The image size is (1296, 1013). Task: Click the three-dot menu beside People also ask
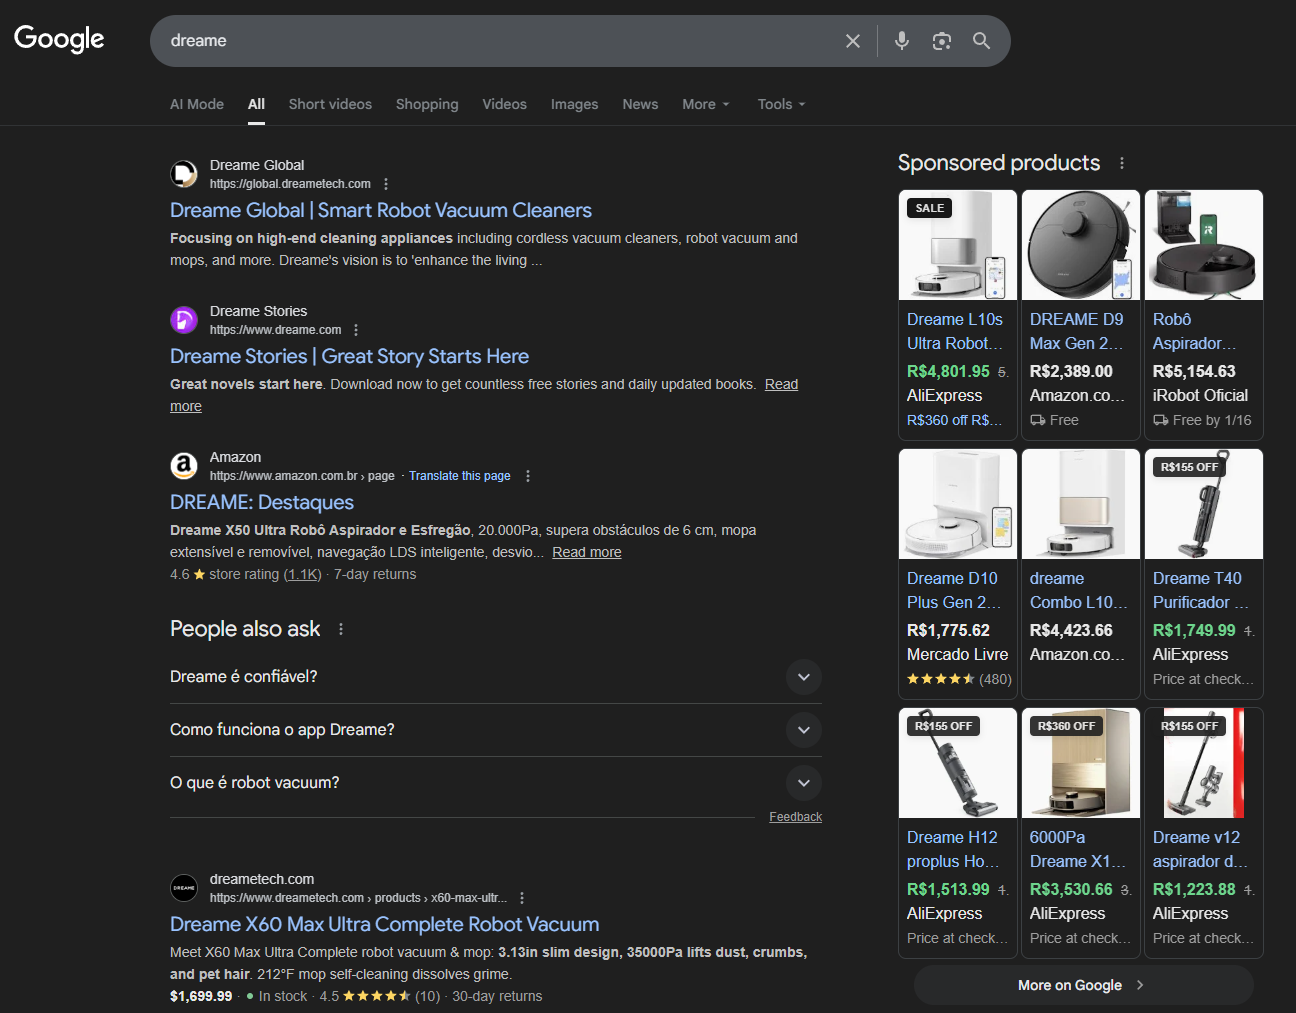341,629
